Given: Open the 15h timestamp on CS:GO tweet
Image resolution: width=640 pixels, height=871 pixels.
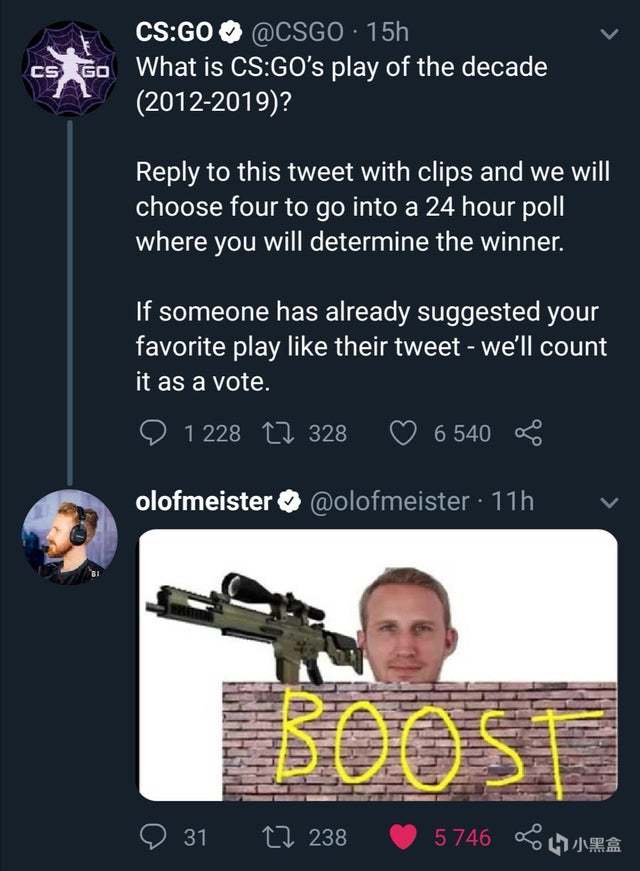Looking at the screenshot, I should coord(389,32).
